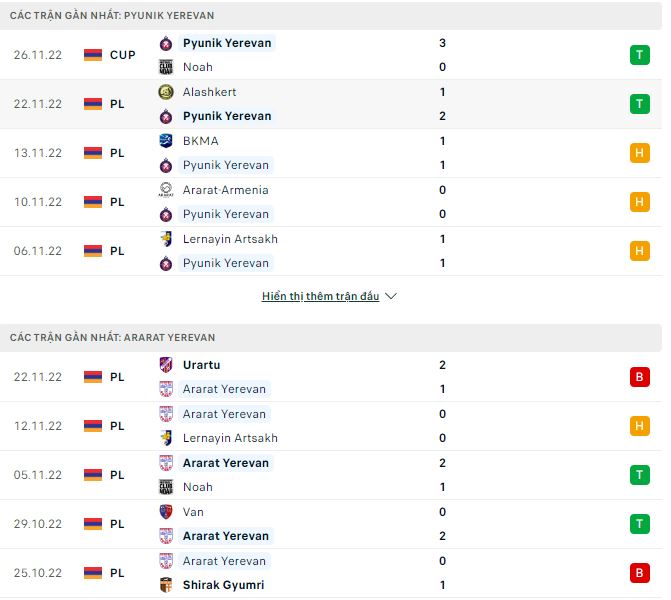This screenshot has height=600, width=671.
Task: Click the CUP competition label
Action: click(123, 55)
